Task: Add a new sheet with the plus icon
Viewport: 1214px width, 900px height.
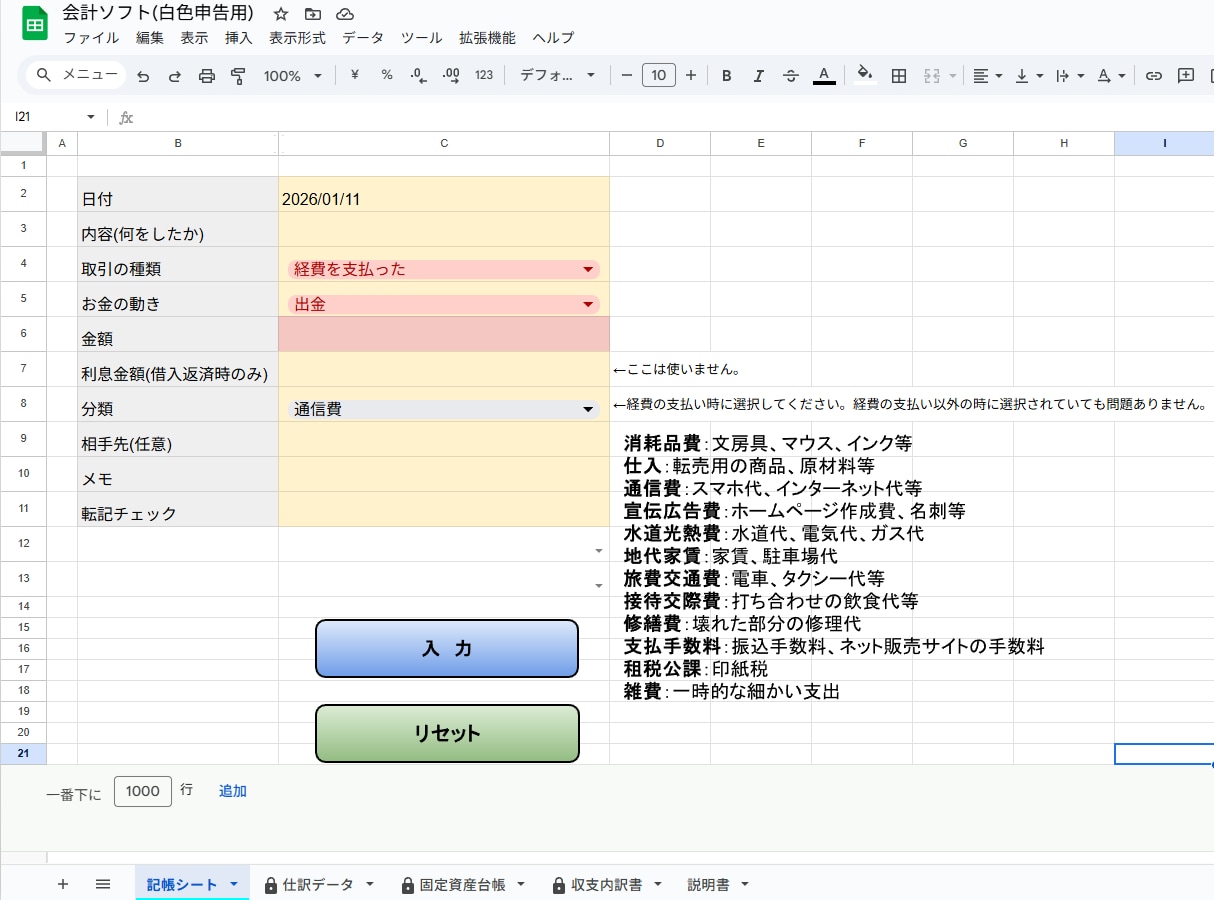Action: tap(63, 884)
